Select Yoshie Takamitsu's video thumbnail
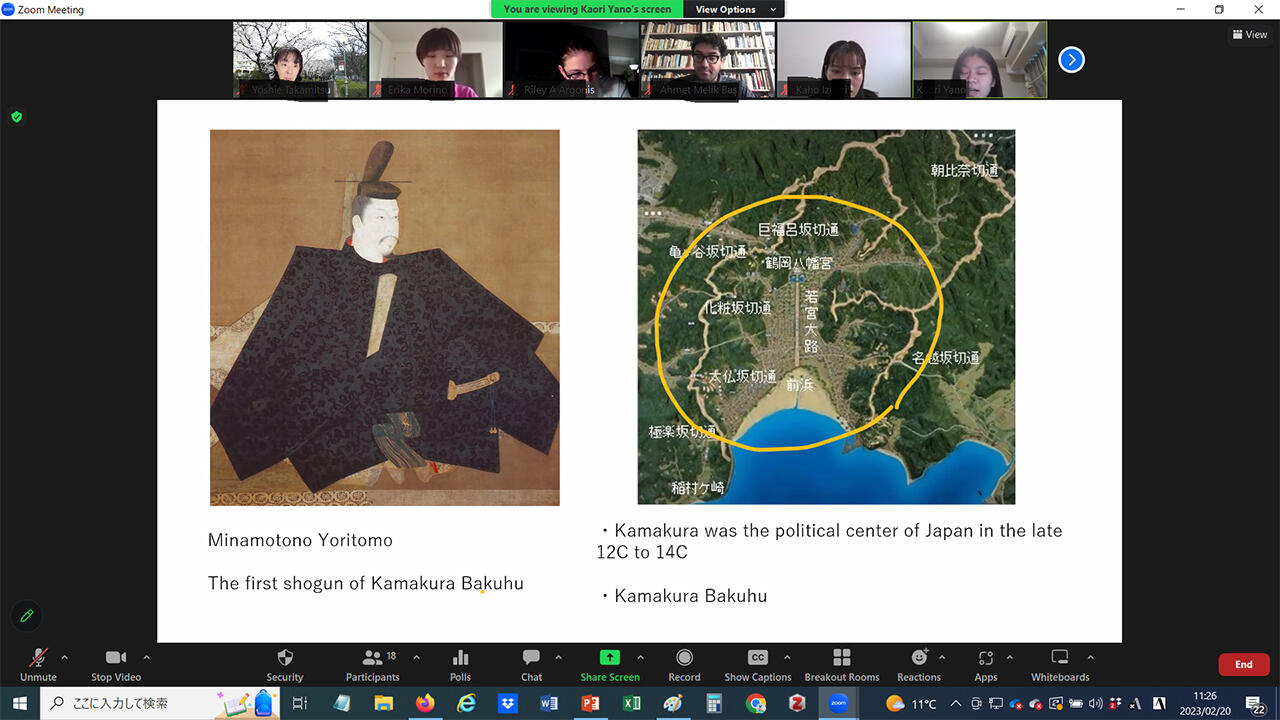 click(300, 59)
